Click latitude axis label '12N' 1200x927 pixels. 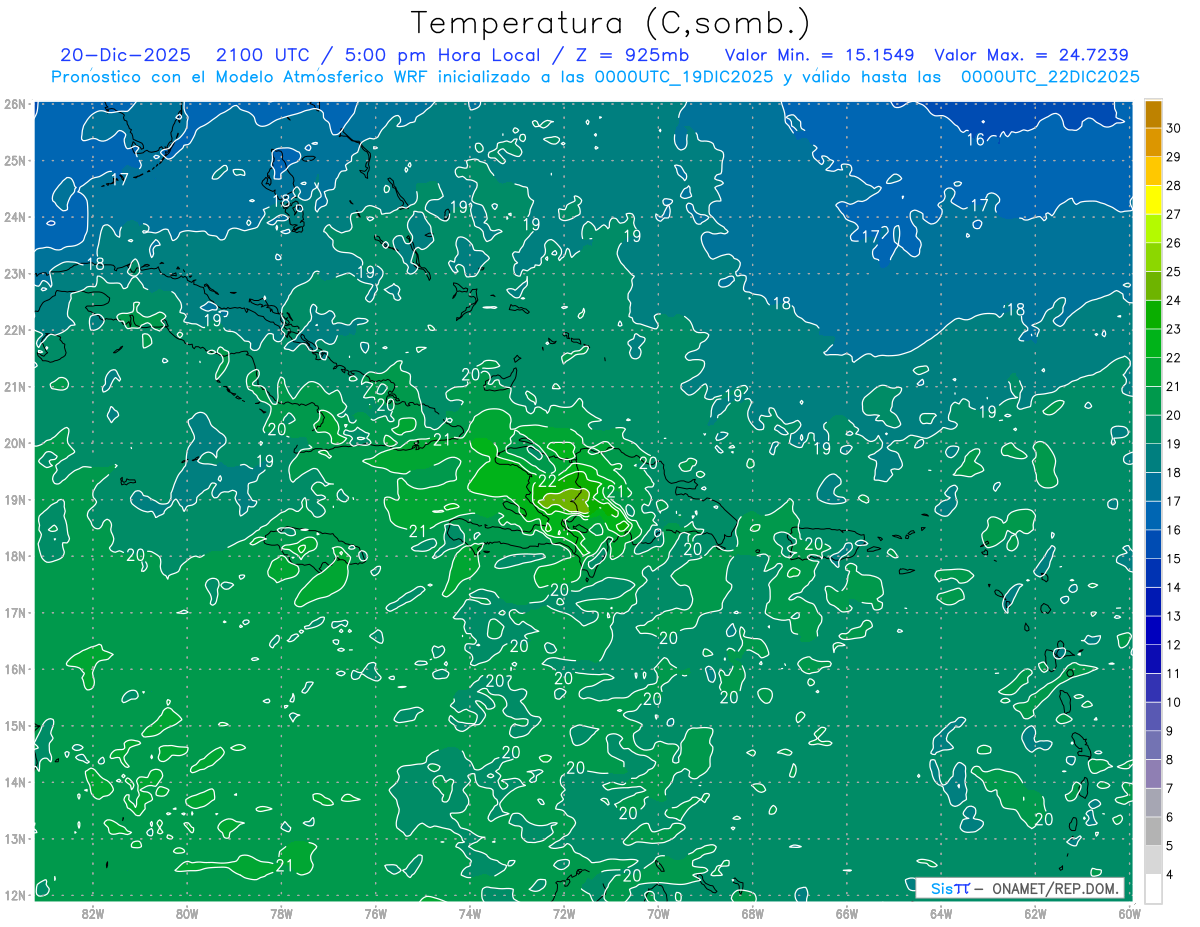coord(15,895)
